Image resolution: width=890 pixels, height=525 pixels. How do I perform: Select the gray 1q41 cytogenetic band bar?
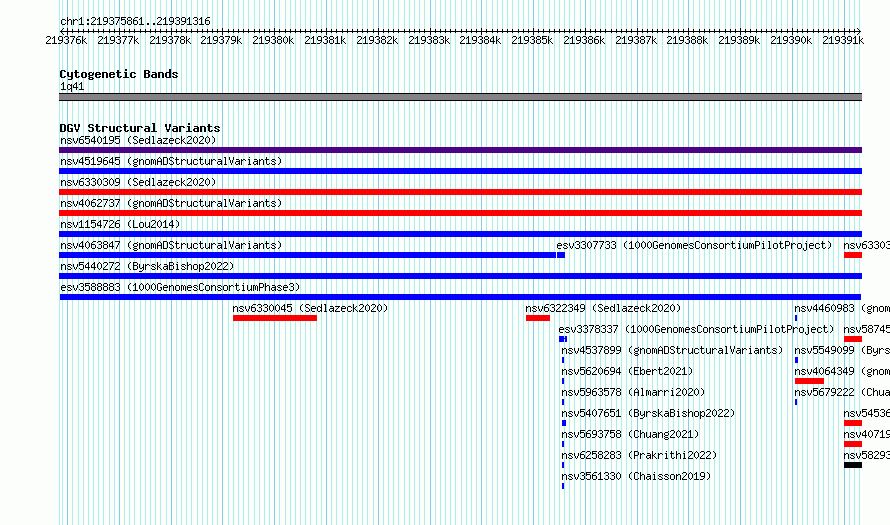pos(460,97)
